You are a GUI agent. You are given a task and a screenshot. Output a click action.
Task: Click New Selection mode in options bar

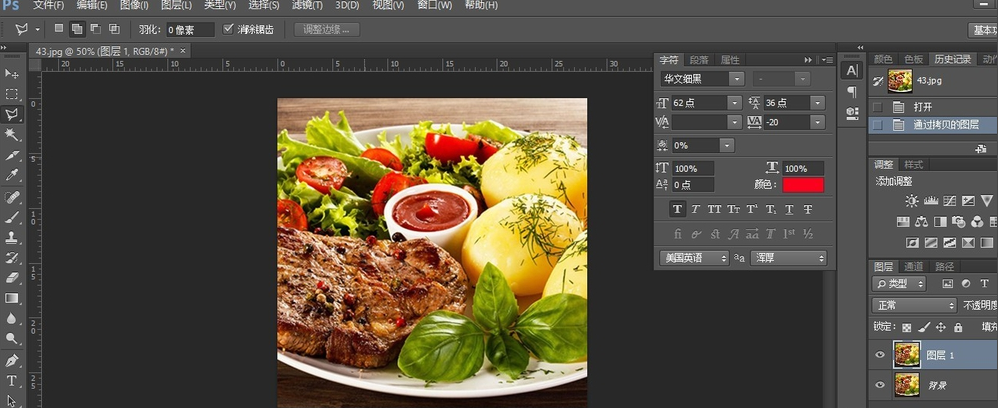(x=59, y=29)
